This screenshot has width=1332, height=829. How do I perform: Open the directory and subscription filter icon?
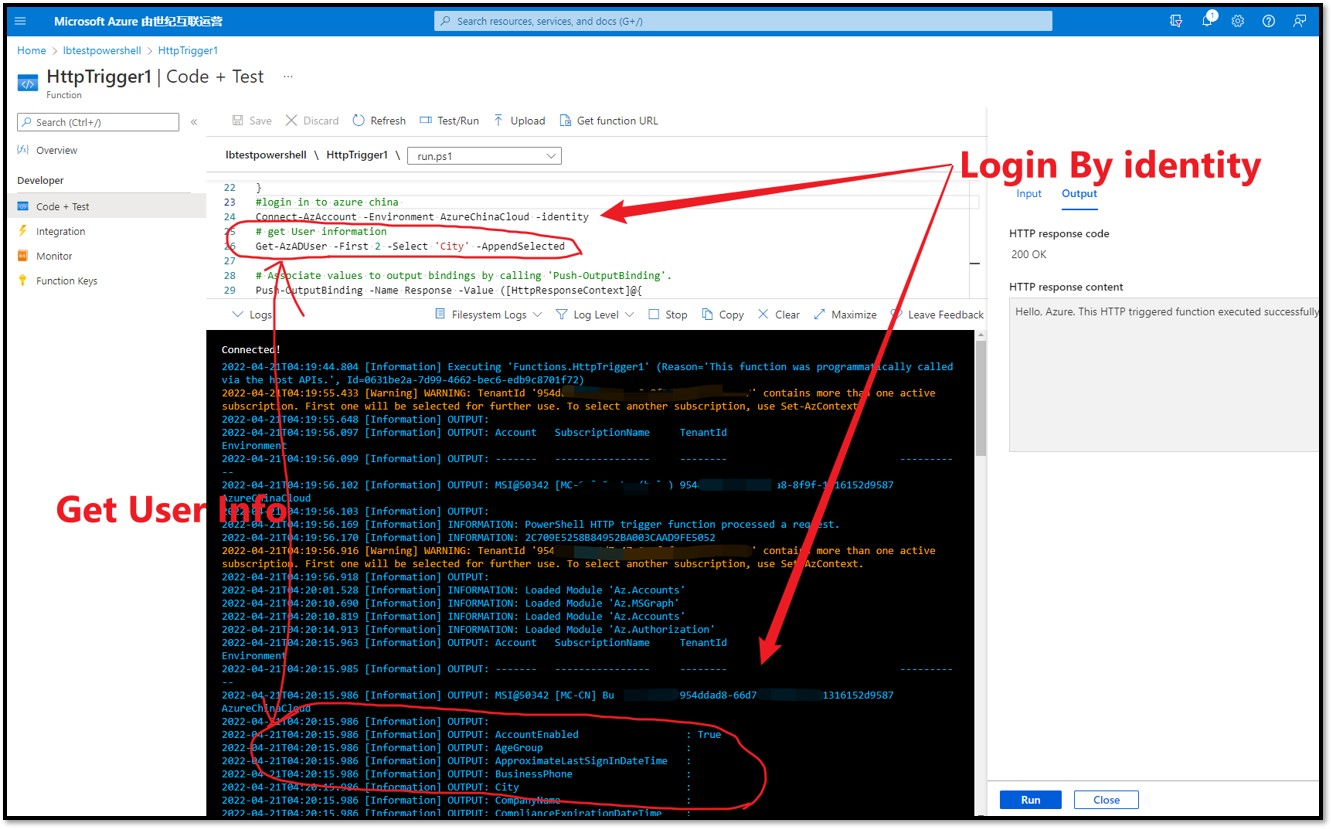(x=1176, y=21)
